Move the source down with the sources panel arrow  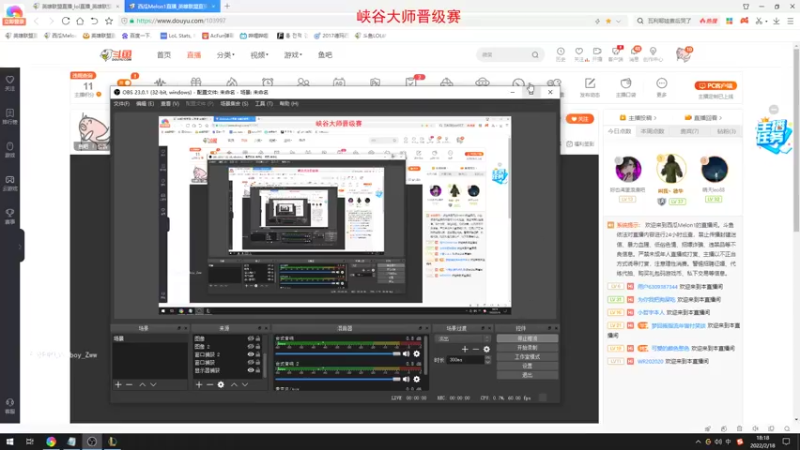click(245, 385)
